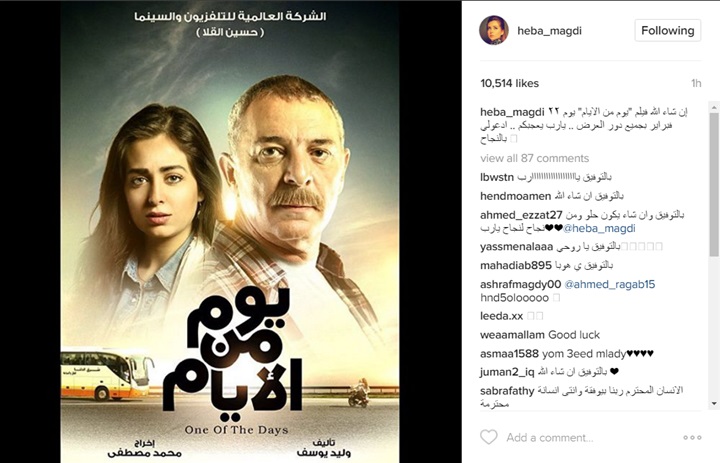The width and height of the screenshot is (720, 463).
Task: Open the @ahmed_ragab15 mention link
Action: point(609,284)
